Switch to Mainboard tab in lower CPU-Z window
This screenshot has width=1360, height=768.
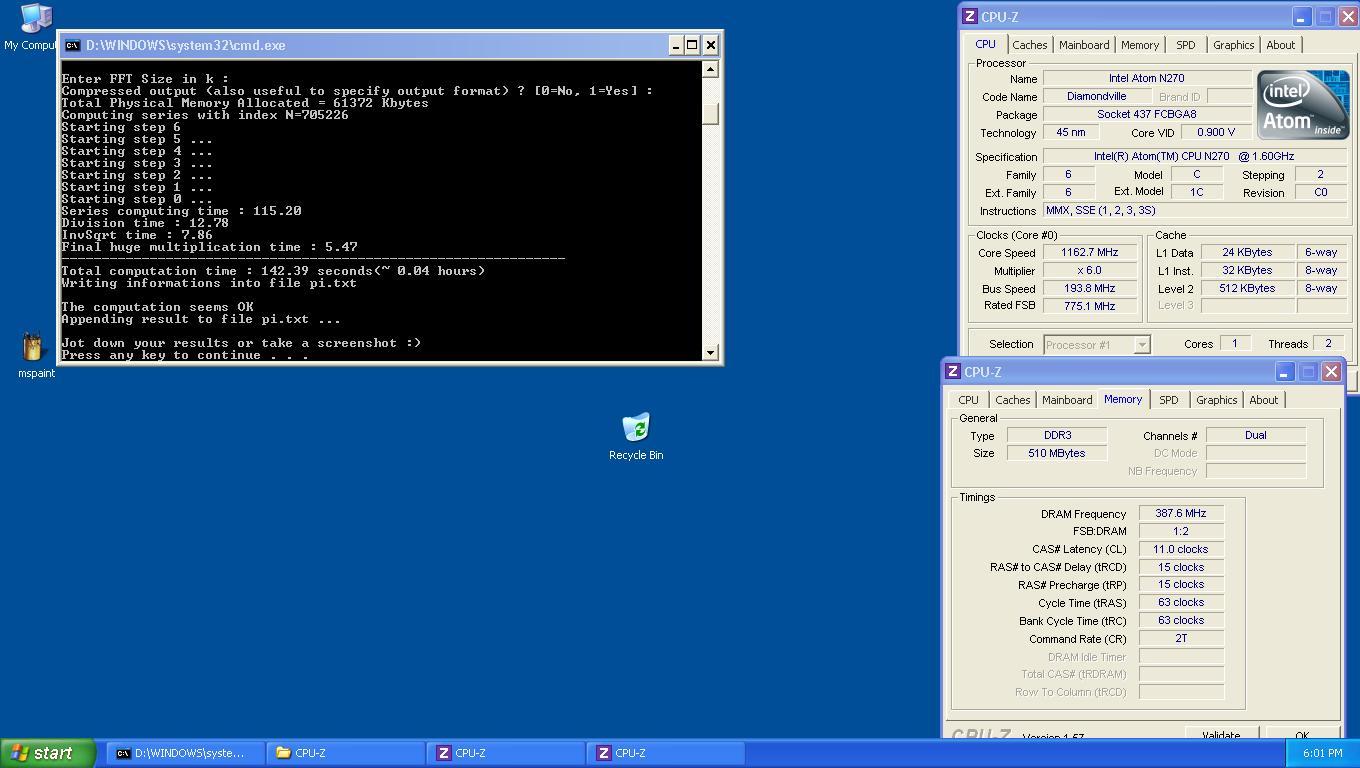click(x=1067, y=400)
